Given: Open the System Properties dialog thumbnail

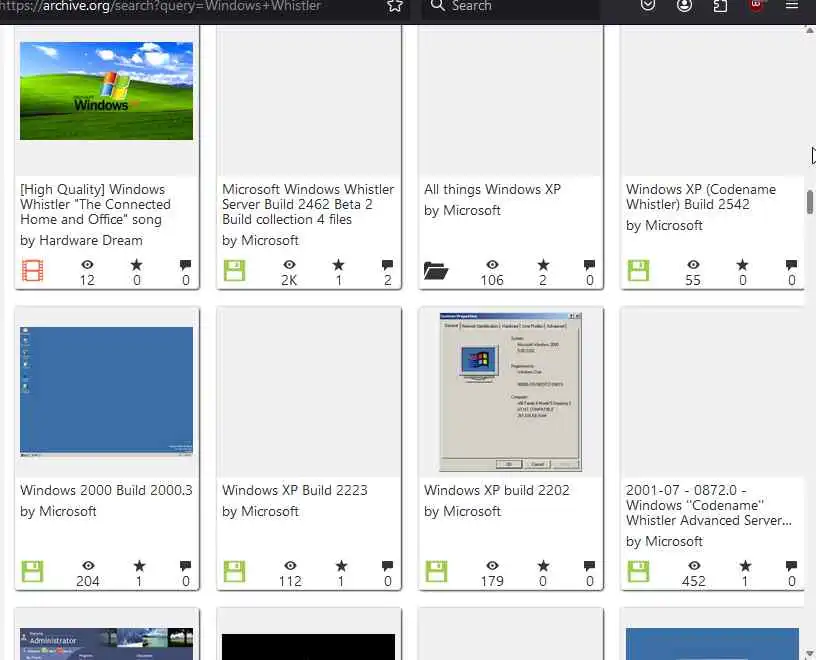Looking at the screenshot, I should coord(511,392).
